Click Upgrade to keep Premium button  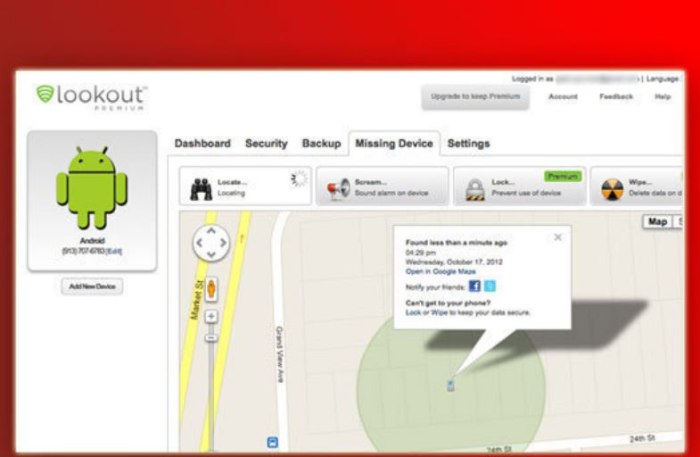[x=475, y=97]
